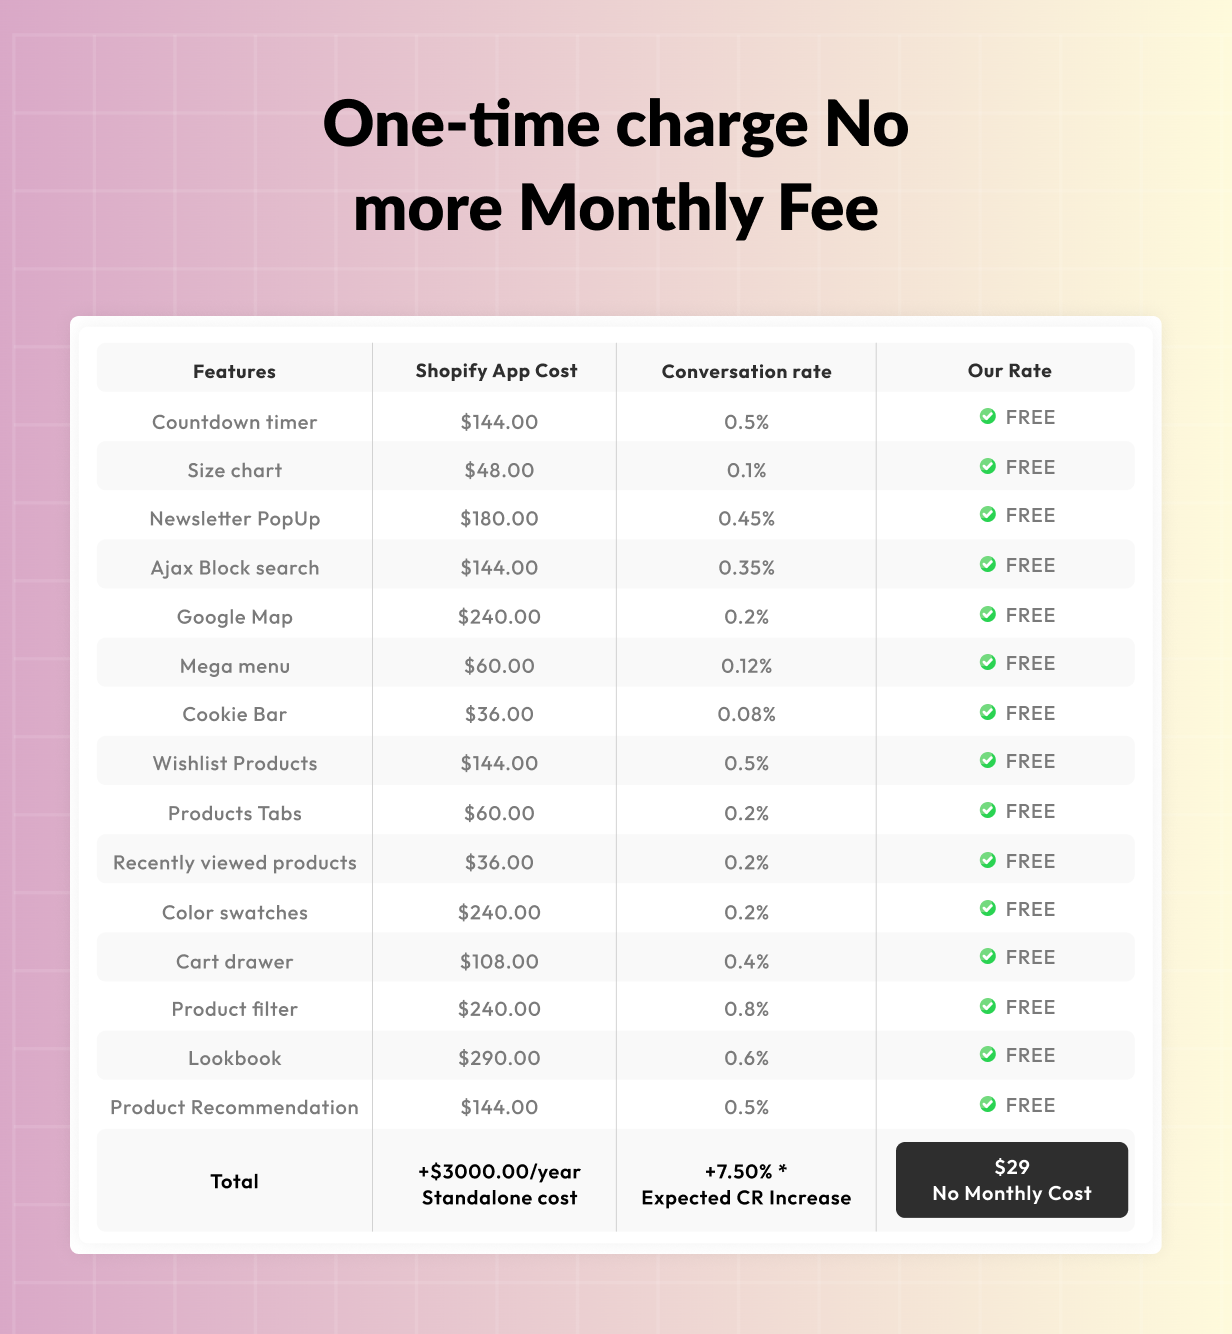Image resolution: width=1232 pixels, height=1334 pixels.
Task: Click the Recently viewed products feature label
Action: (x=235, y=862)
